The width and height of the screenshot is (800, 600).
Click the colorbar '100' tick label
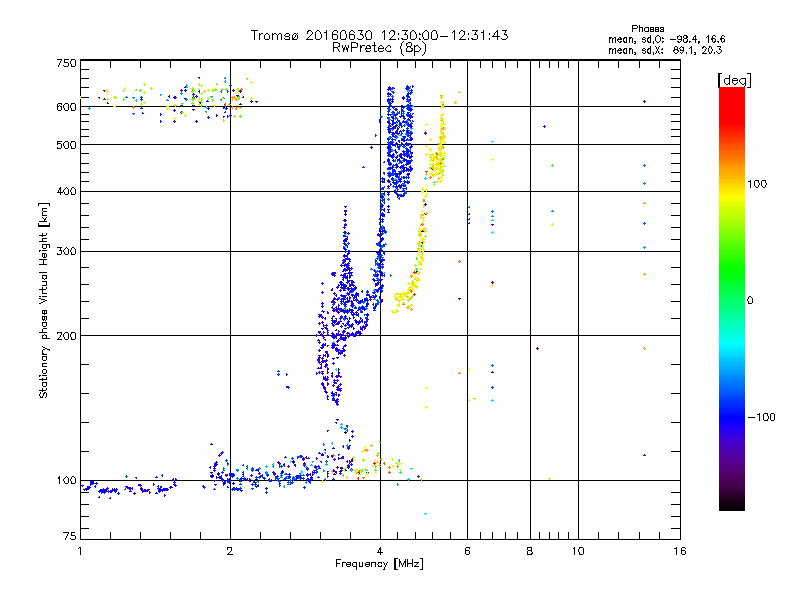757,184
